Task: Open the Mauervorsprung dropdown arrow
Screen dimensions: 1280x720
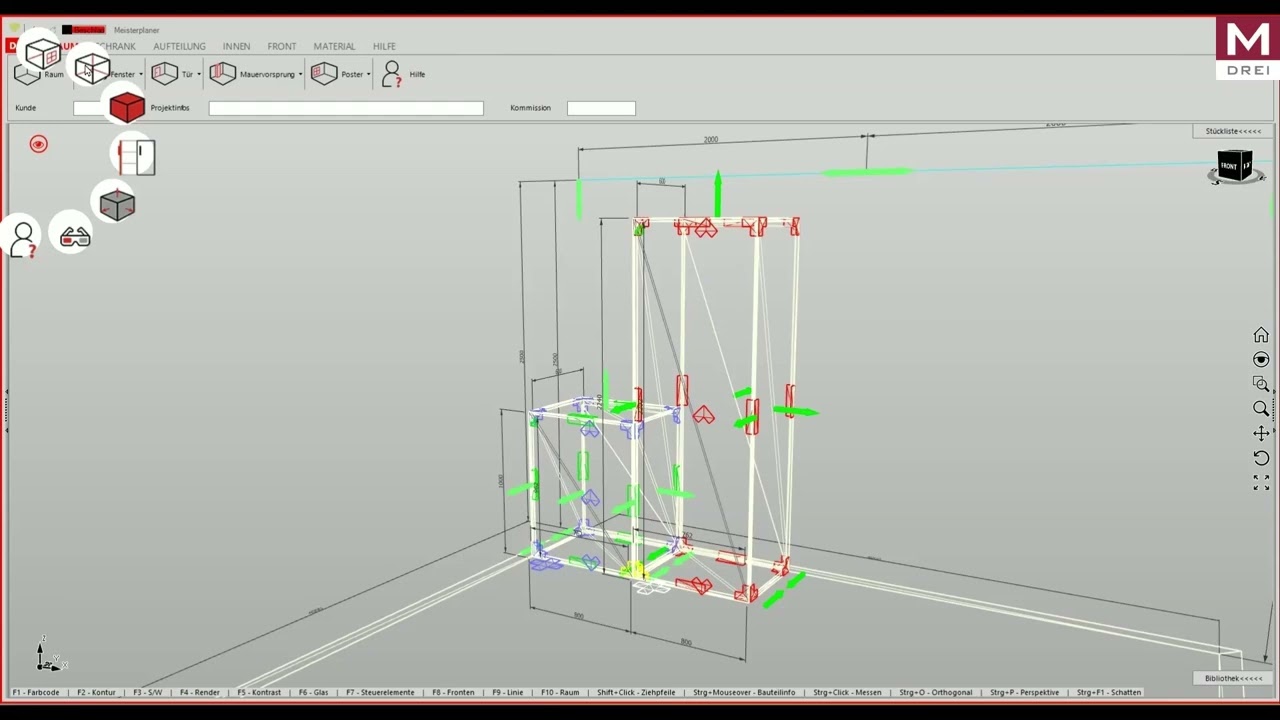Action: [x=300, y=74]
